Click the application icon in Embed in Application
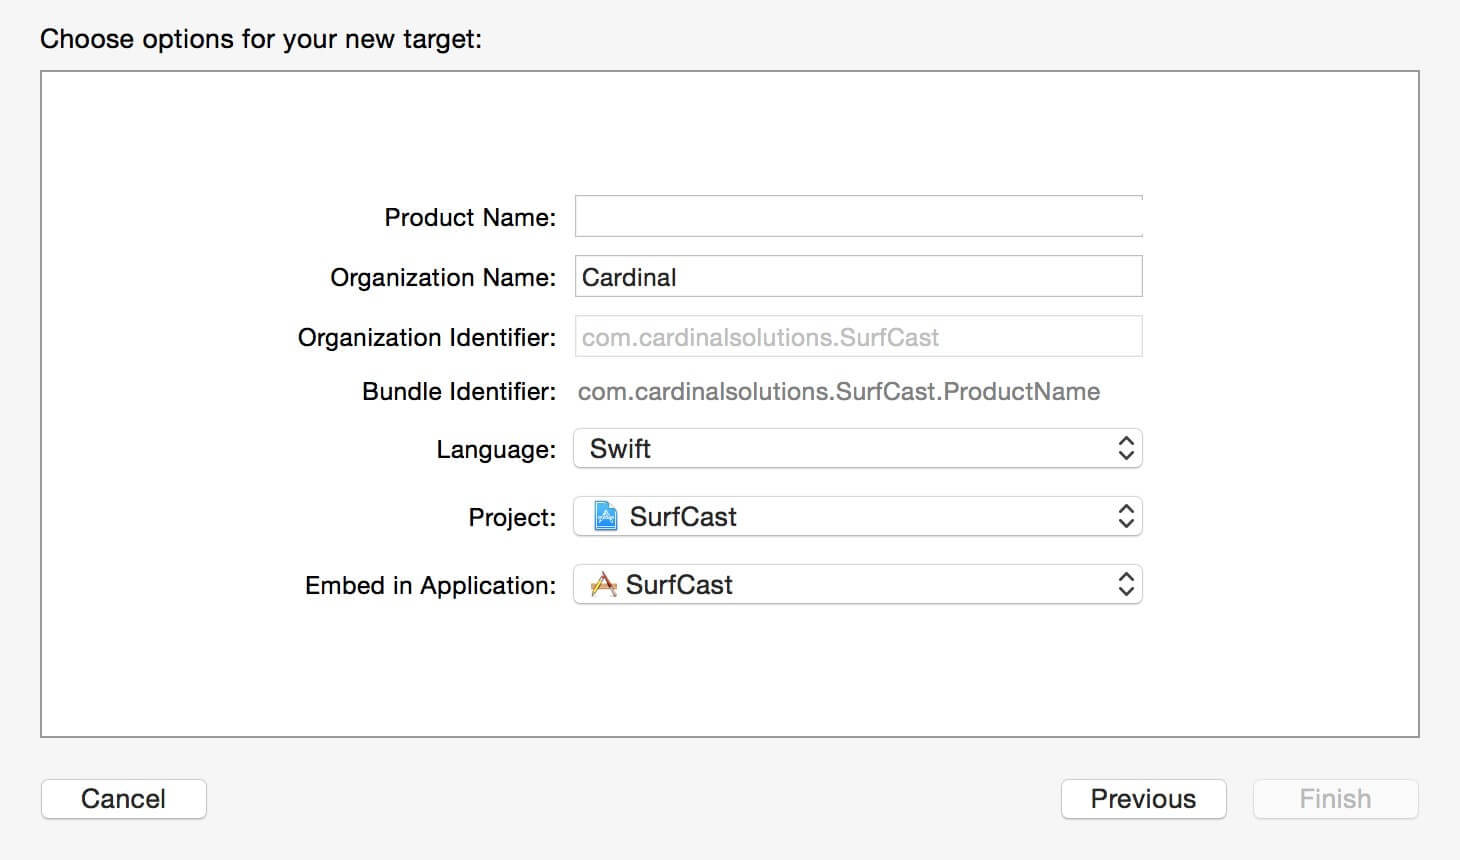The height and width of the screenshot is (860, 1460). click(x=603, y=584)
